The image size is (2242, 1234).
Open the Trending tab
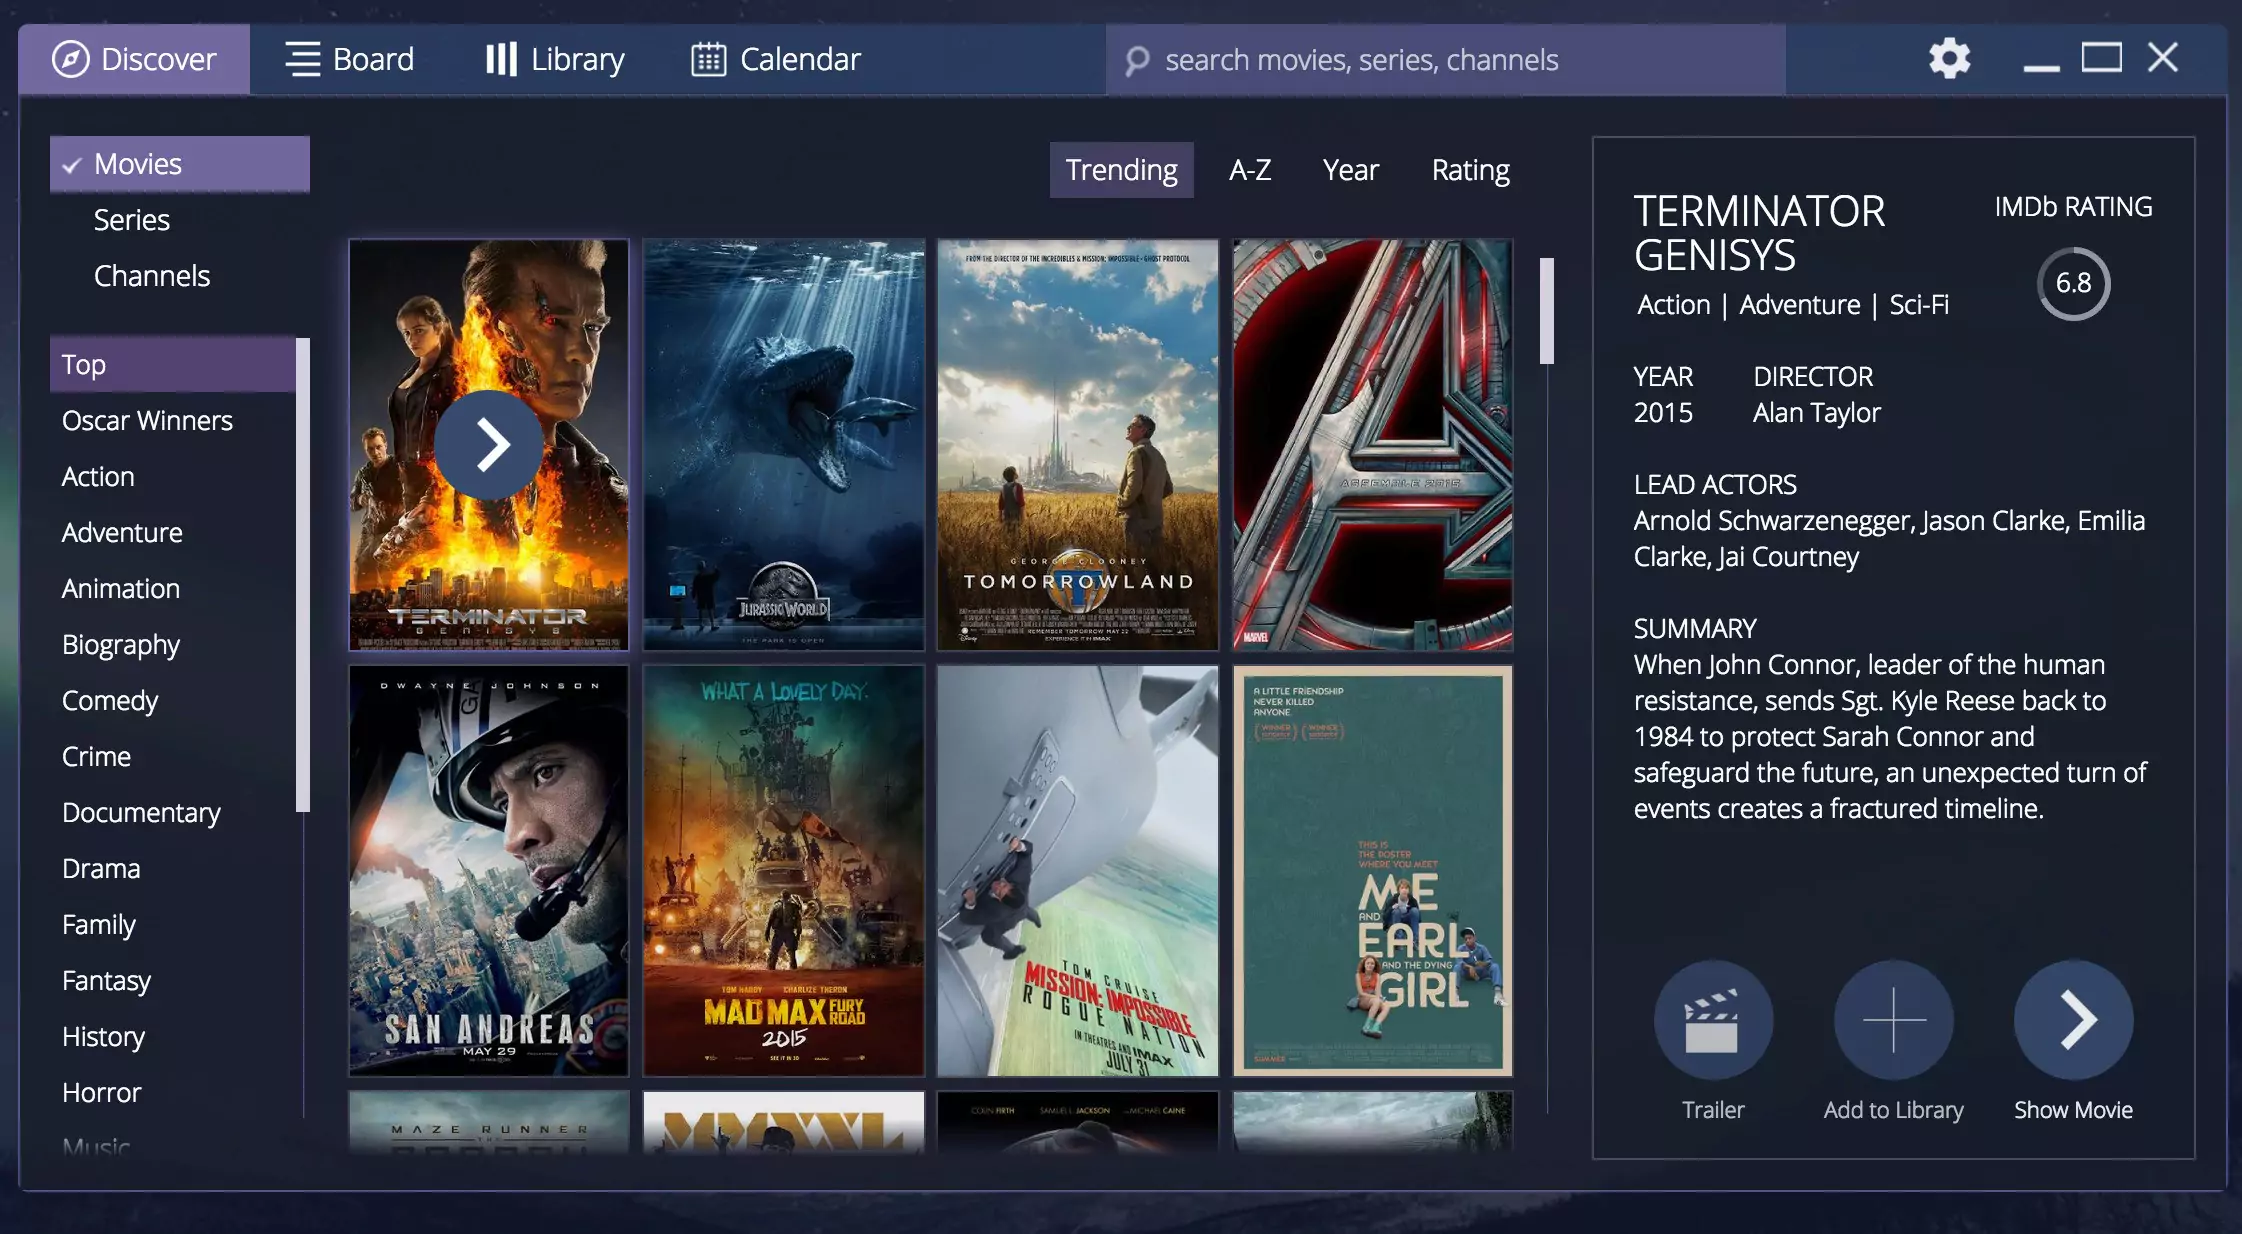1121,170
